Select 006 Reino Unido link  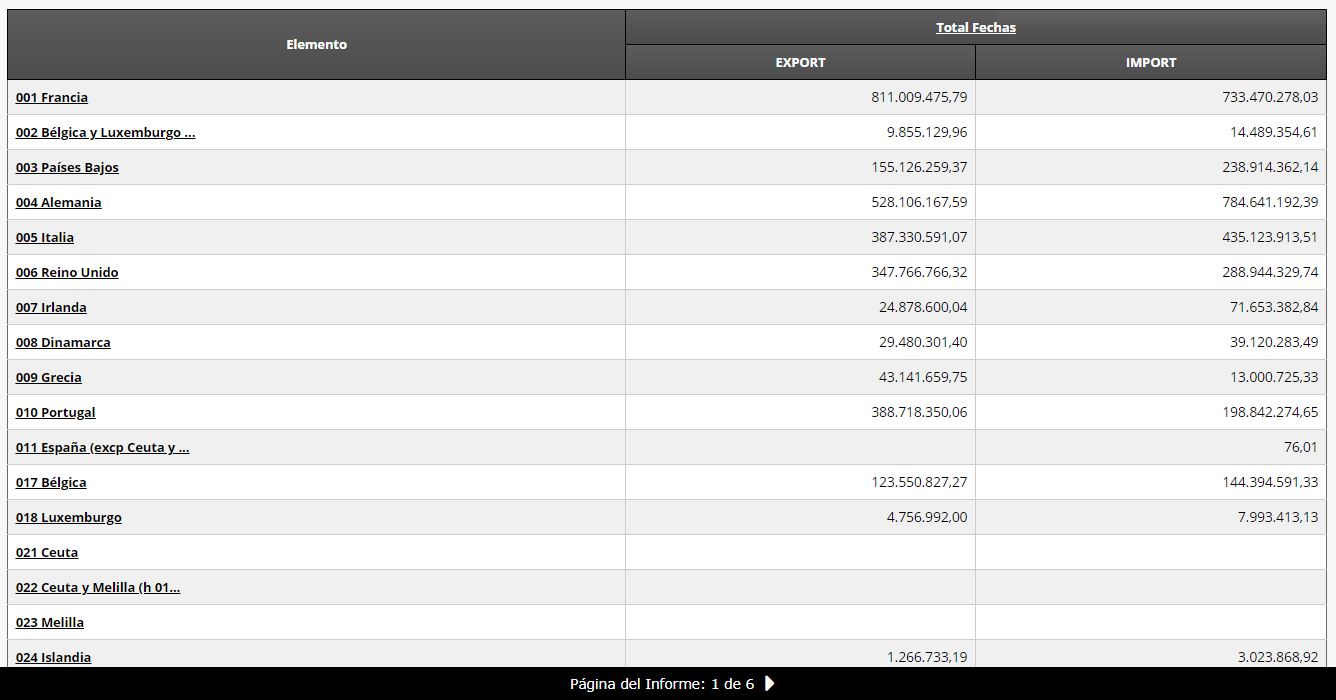67,273
